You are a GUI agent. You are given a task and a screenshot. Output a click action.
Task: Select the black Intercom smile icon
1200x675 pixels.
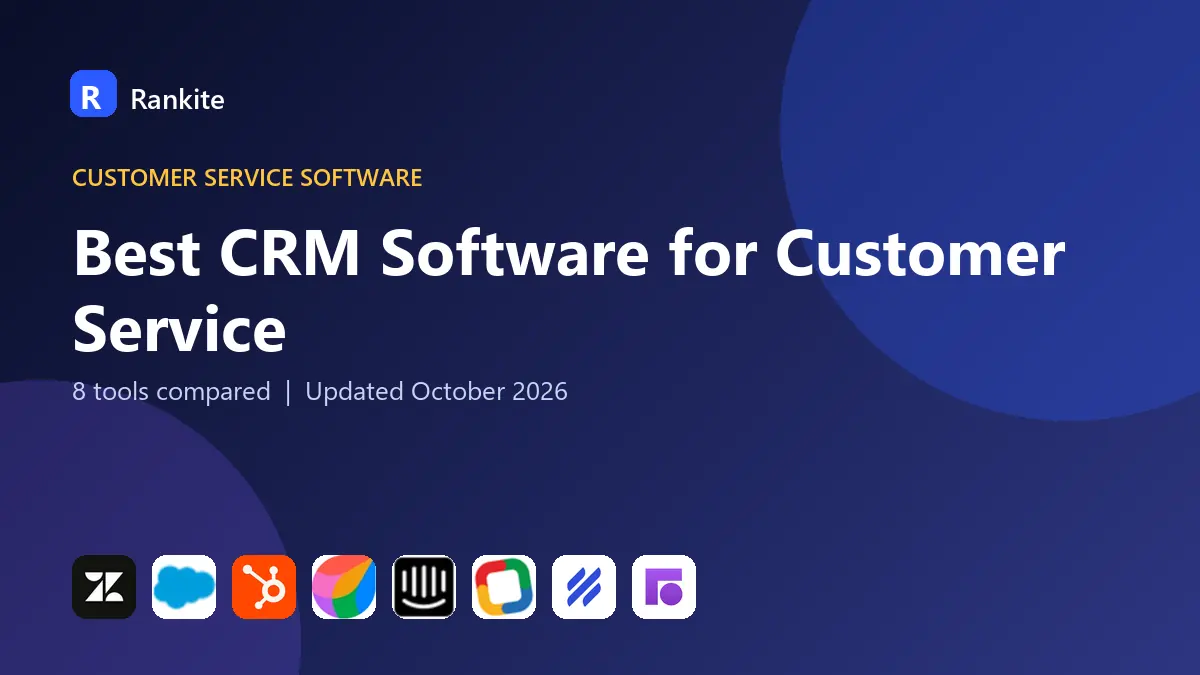[x=424, y=587]
